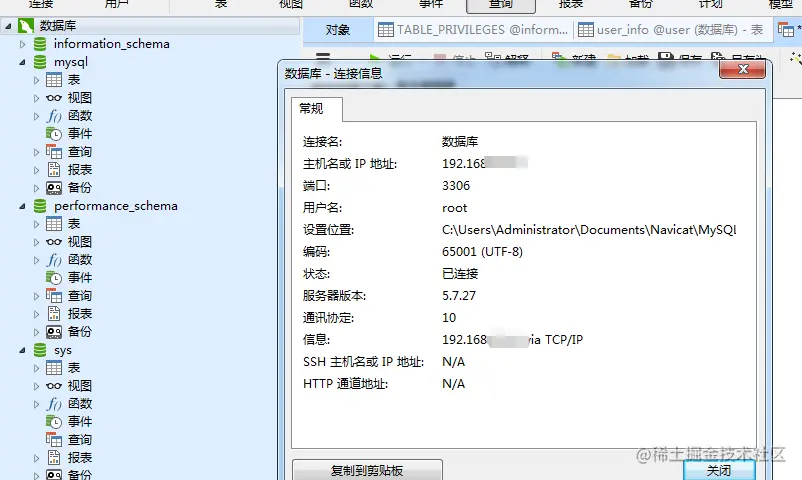This screenshot has width=802, height=480.
Task: Click the C:\Users\Administrator settings path value
Action: coord(589,230)
